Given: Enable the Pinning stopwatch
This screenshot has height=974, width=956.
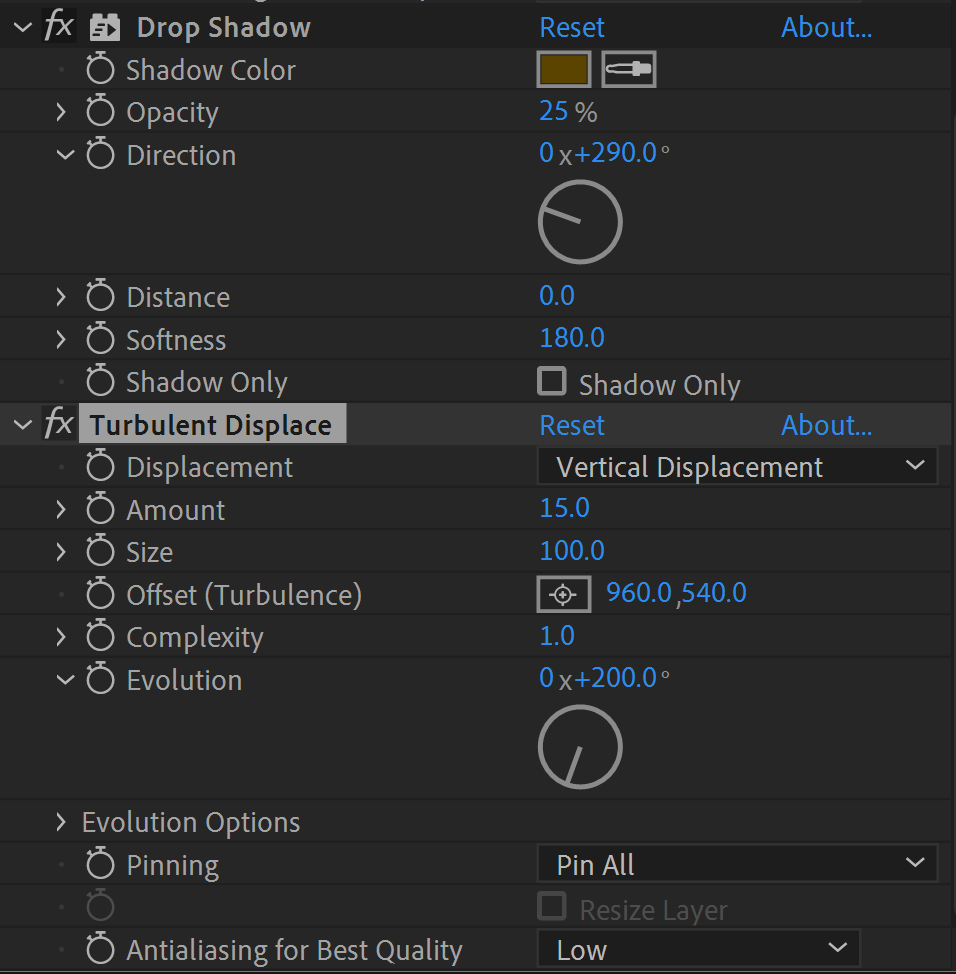Looking at the screenshot, I should 100,864.
